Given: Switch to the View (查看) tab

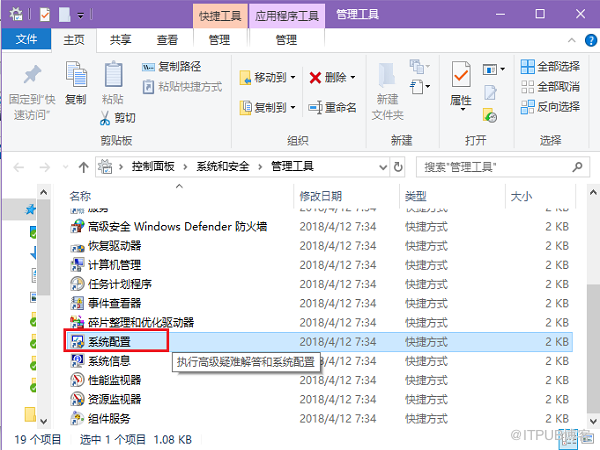Looking at the screenshot, I should [x=167, y=40].
